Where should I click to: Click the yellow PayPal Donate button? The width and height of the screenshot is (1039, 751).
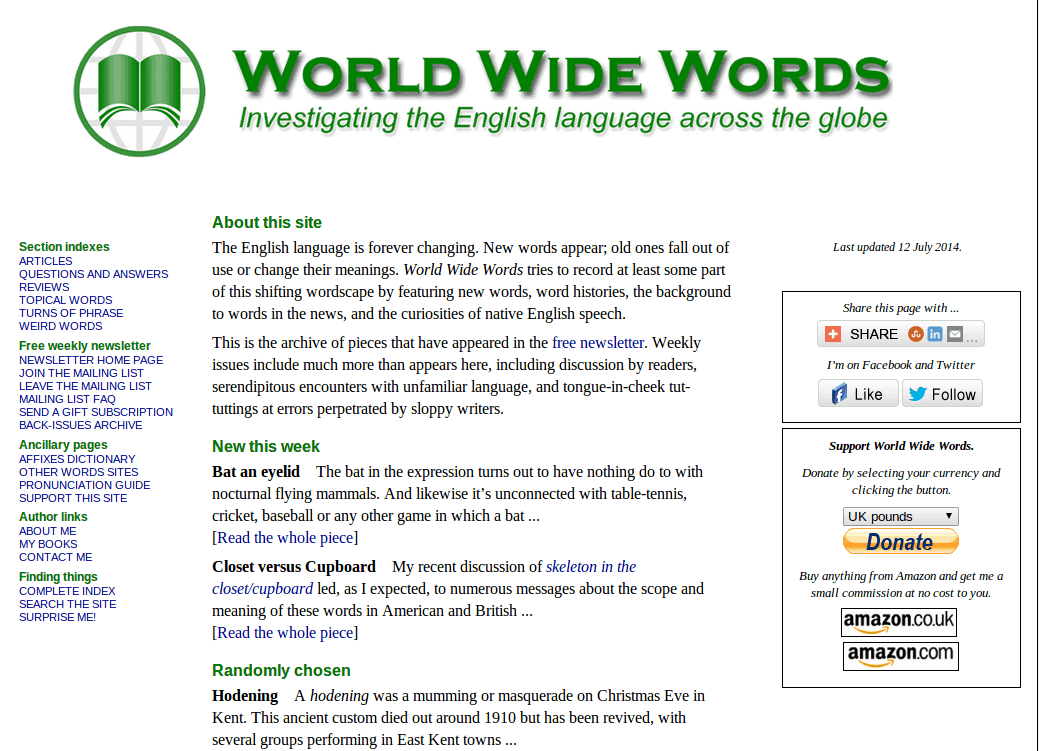(900, 542)
